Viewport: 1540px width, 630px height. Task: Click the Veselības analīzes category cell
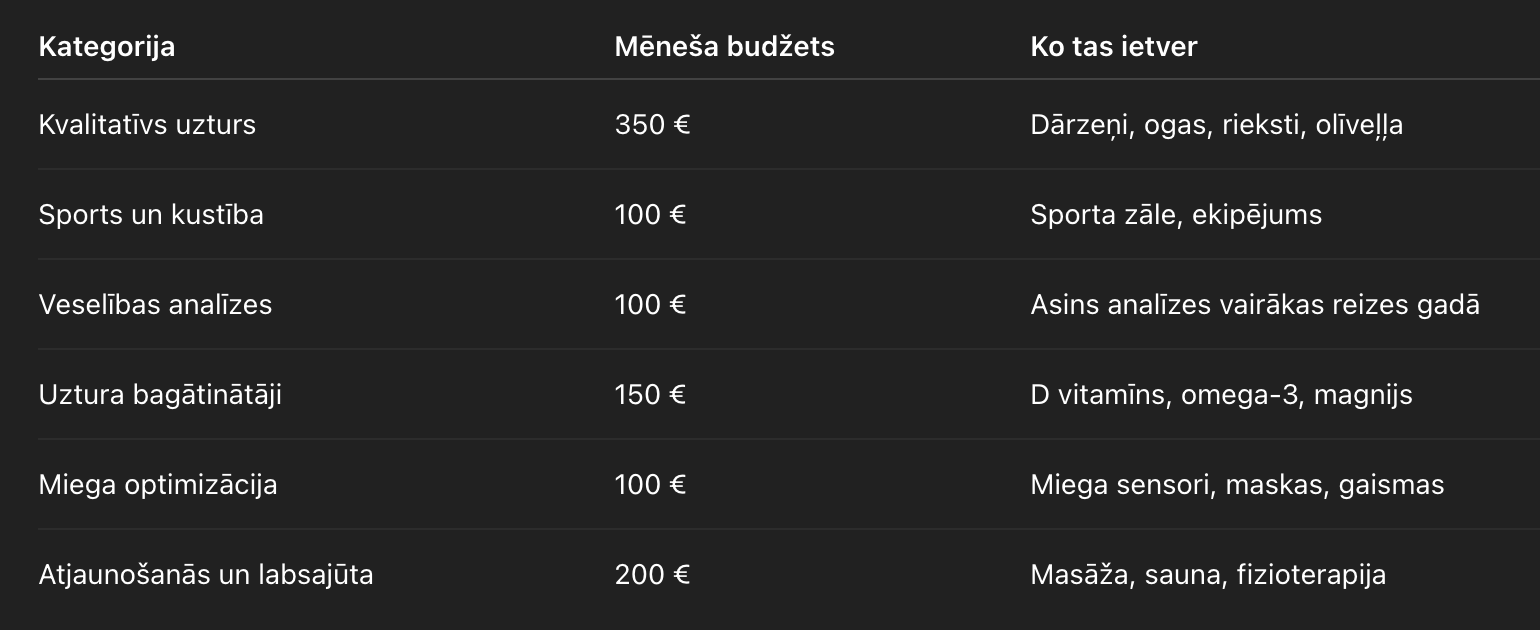tap(155, 305)
